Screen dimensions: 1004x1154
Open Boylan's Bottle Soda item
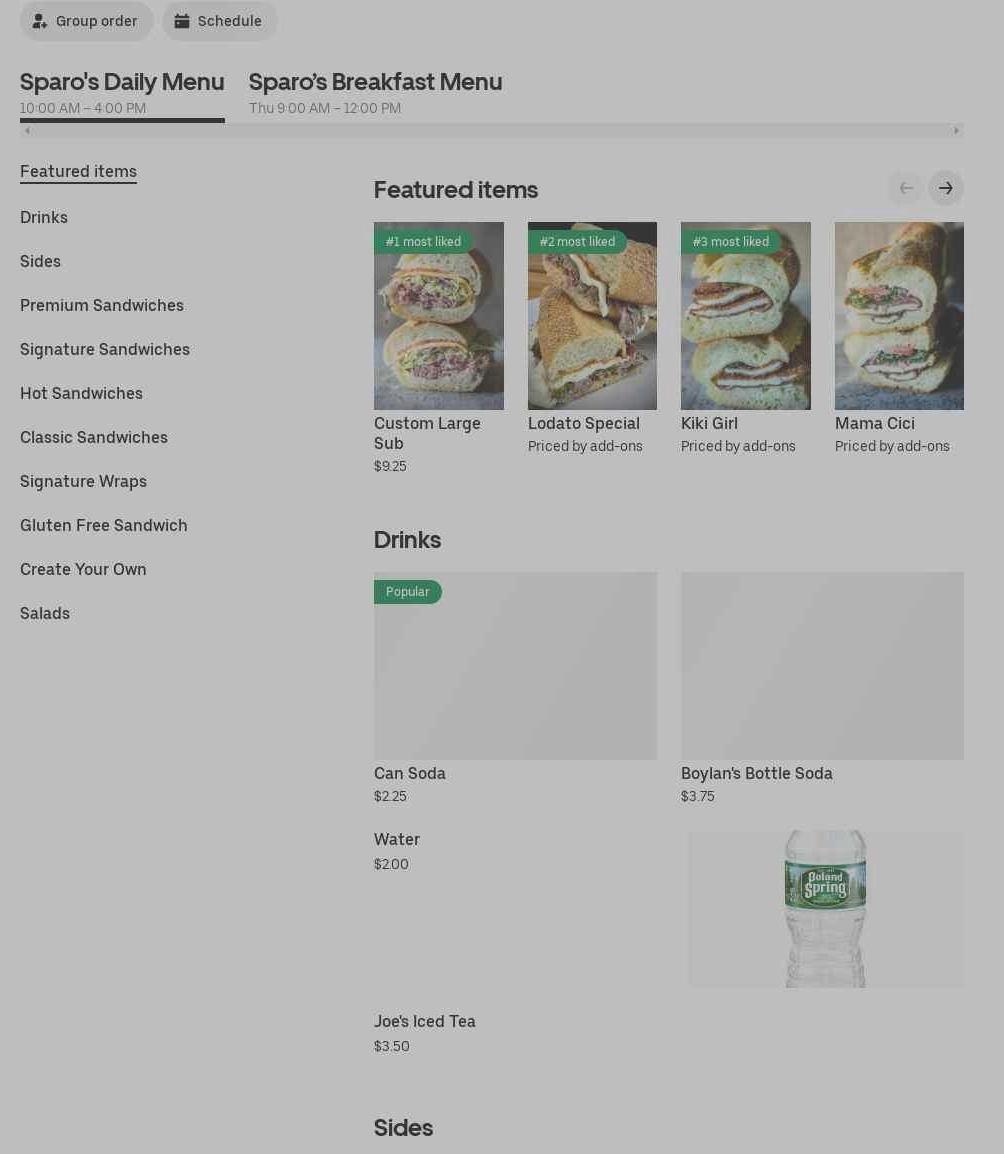pyautogui.click(x=822, y=688)
